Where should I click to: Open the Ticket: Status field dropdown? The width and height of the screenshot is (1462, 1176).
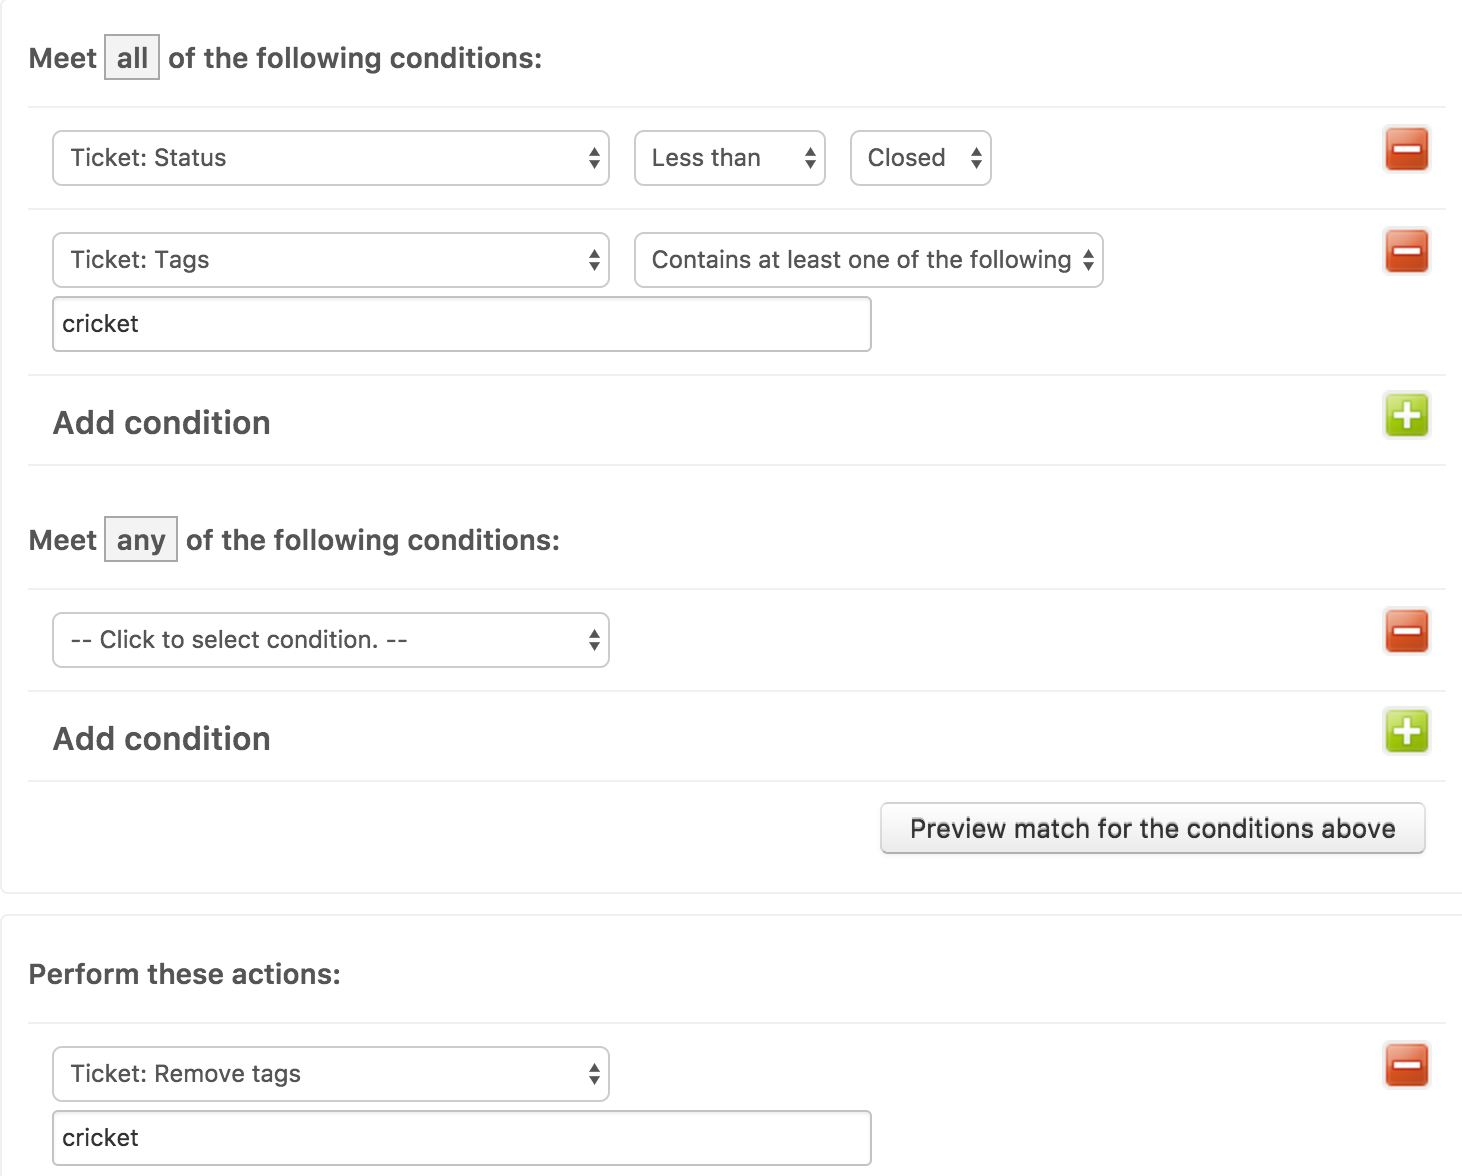[x=330, y=158]
